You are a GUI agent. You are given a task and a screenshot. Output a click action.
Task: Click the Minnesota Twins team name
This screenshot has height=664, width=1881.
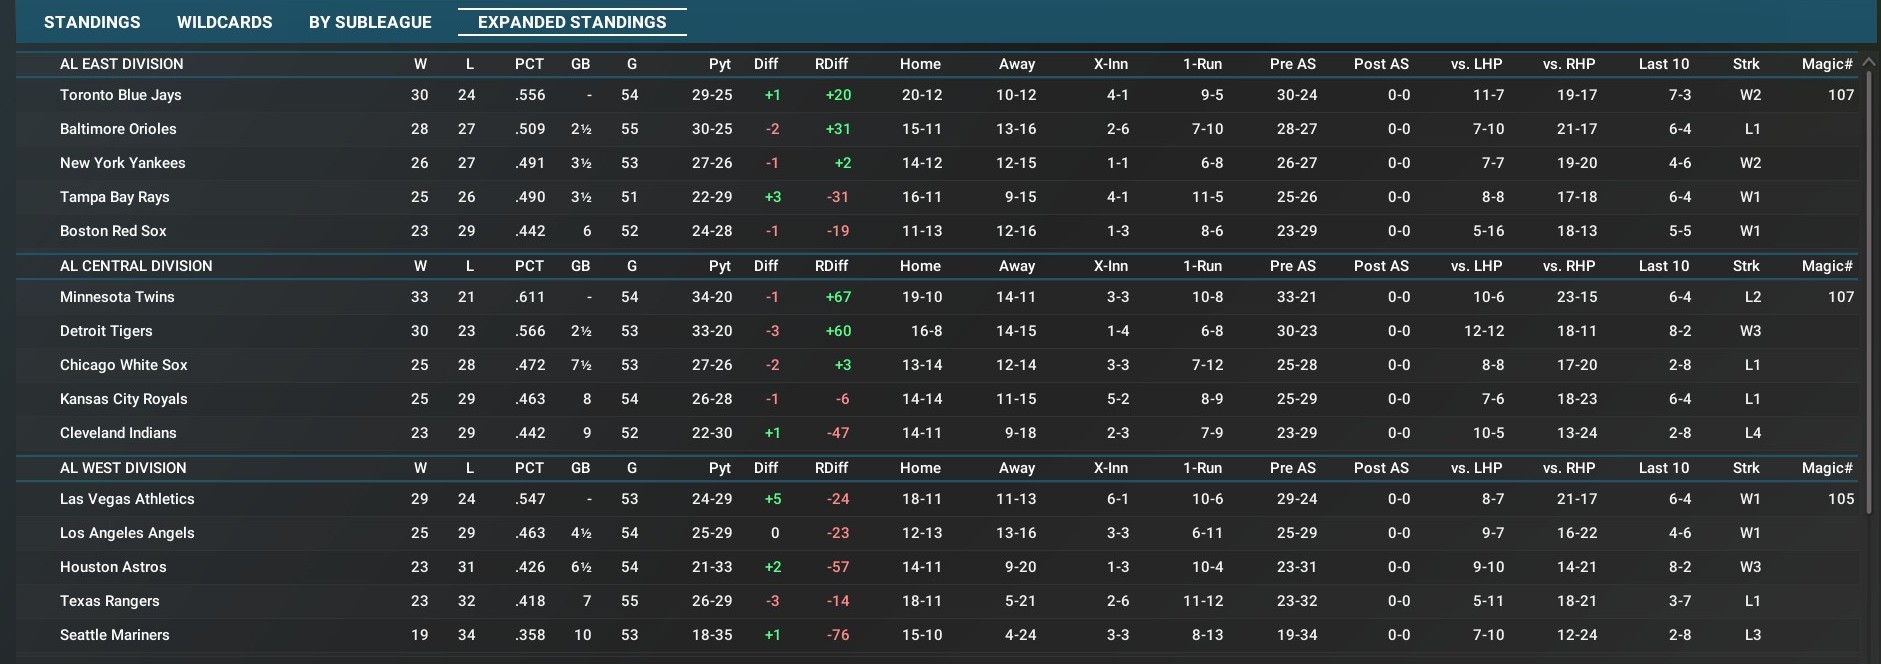pyautogui.click(x=117, y=297)
